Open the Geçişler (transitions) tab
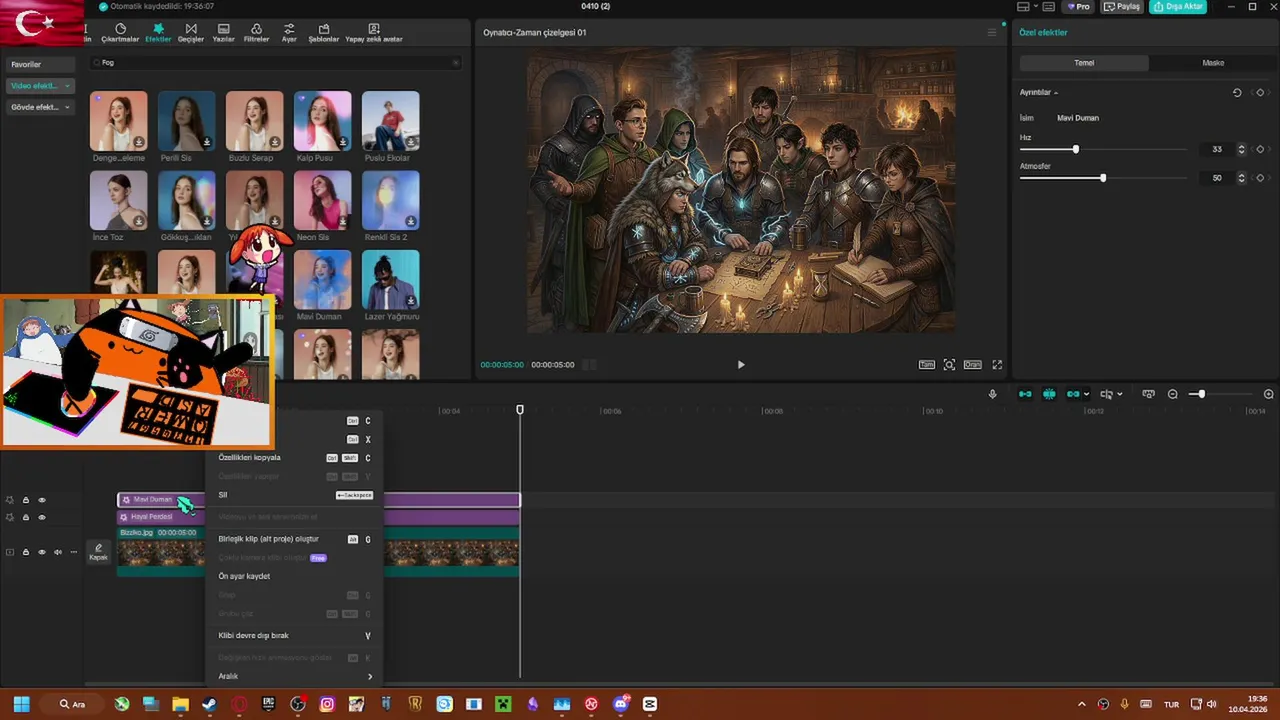 tap(191, 33)
